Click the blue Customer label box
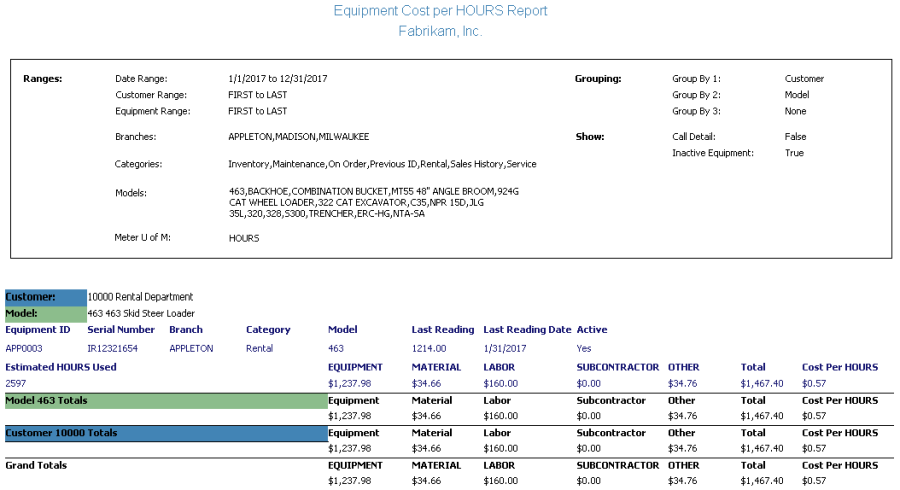 pos(45,297)
